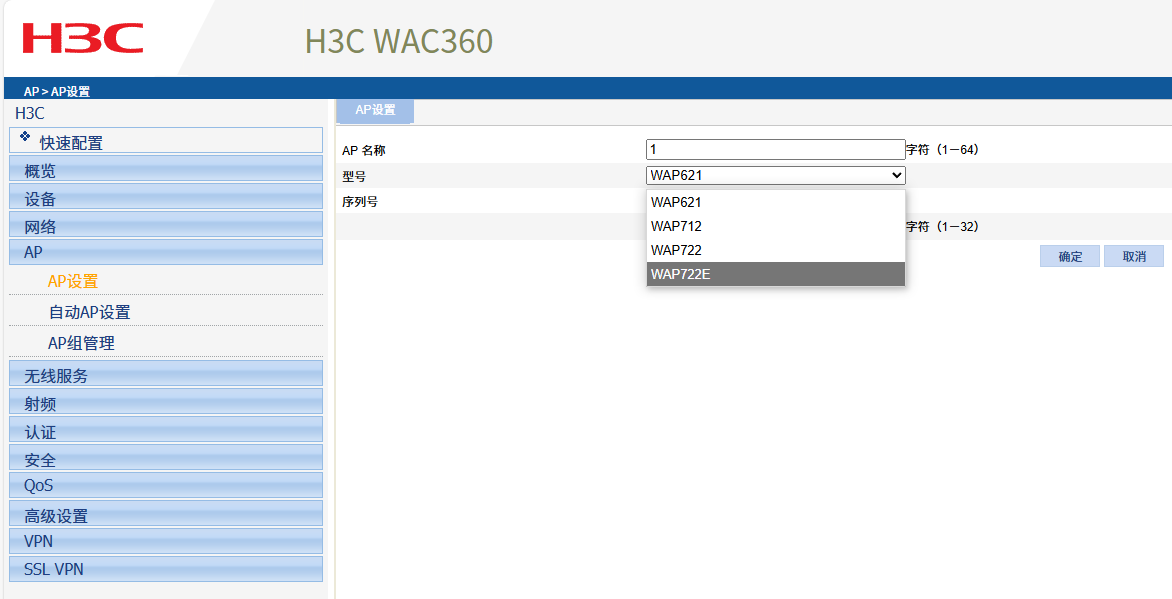The image size is (1172, 599).
Task: Click the diamond icon beside 快速配置
Action: point(25,137)
